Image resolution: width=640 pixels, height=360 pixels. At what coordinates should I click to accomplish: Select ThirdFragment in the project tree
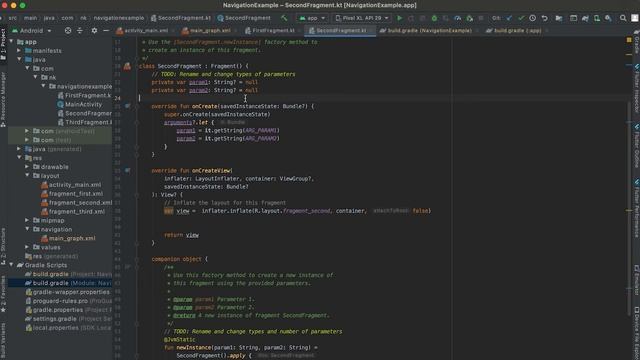84,122
